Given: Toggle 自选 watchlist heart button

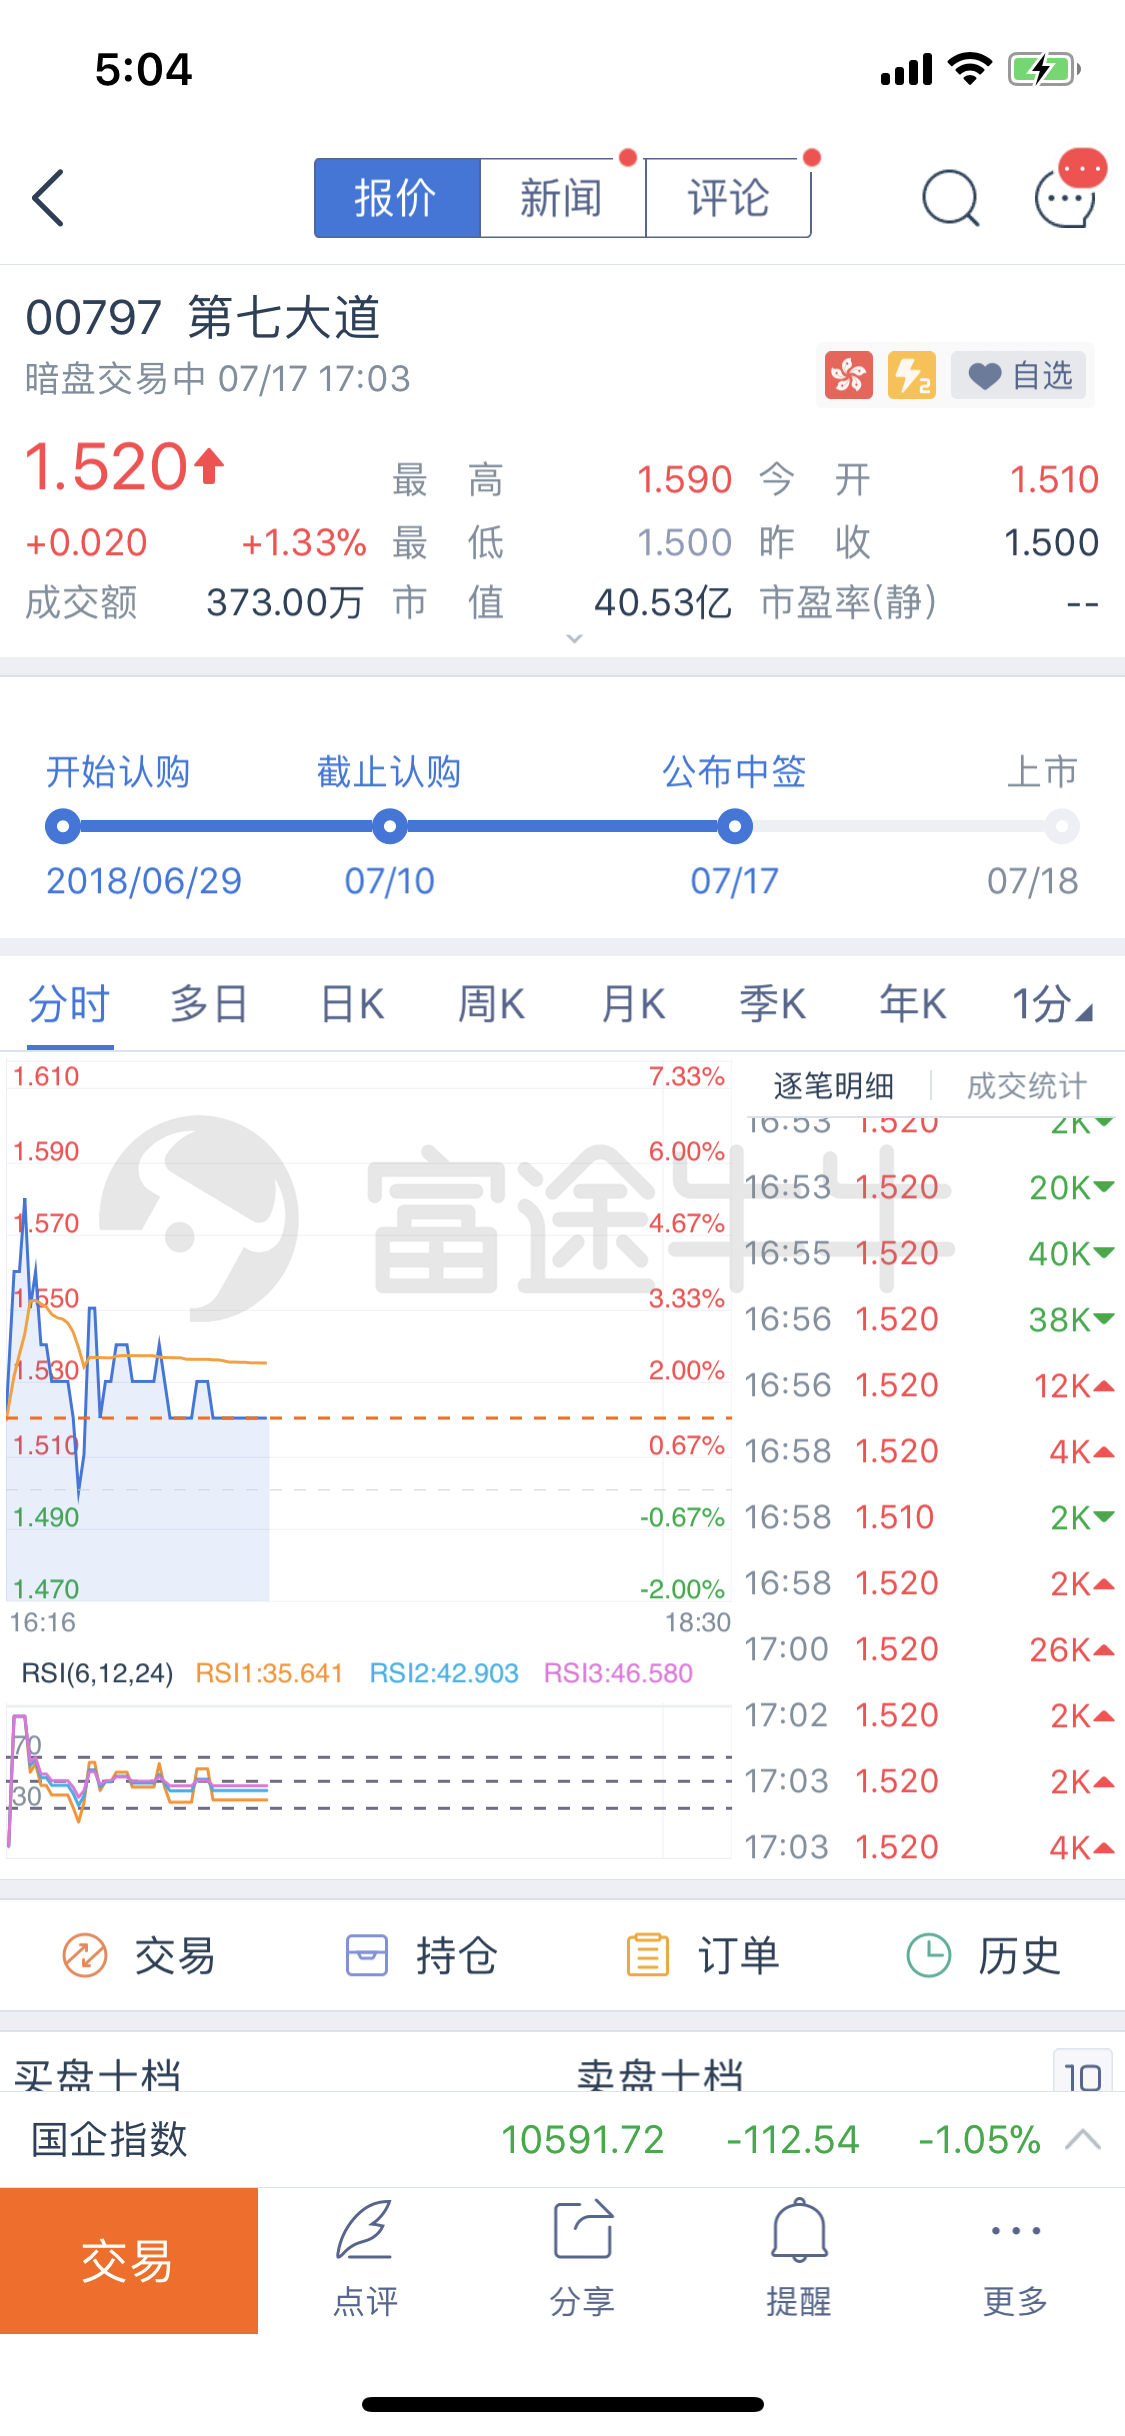Looking at the screenshot, I should point(1019,376).
